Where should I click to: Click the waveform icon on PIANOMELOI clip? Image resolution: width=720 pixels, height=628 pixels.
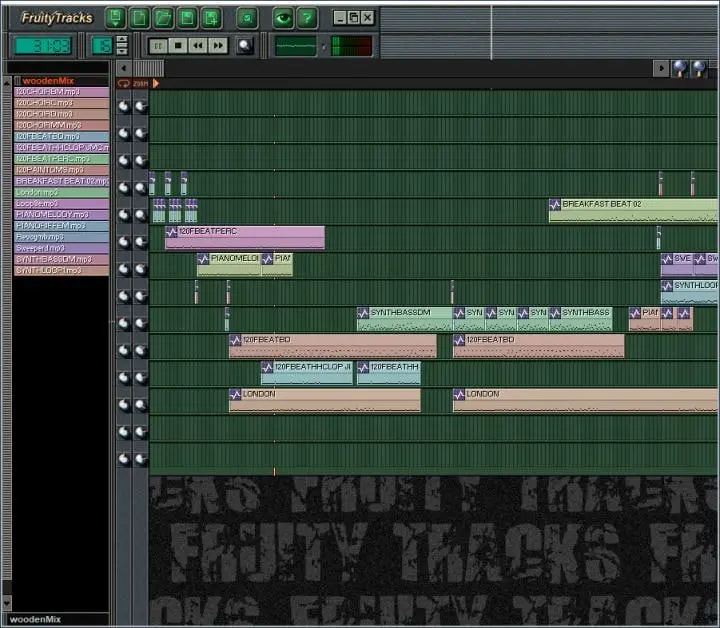203,259
